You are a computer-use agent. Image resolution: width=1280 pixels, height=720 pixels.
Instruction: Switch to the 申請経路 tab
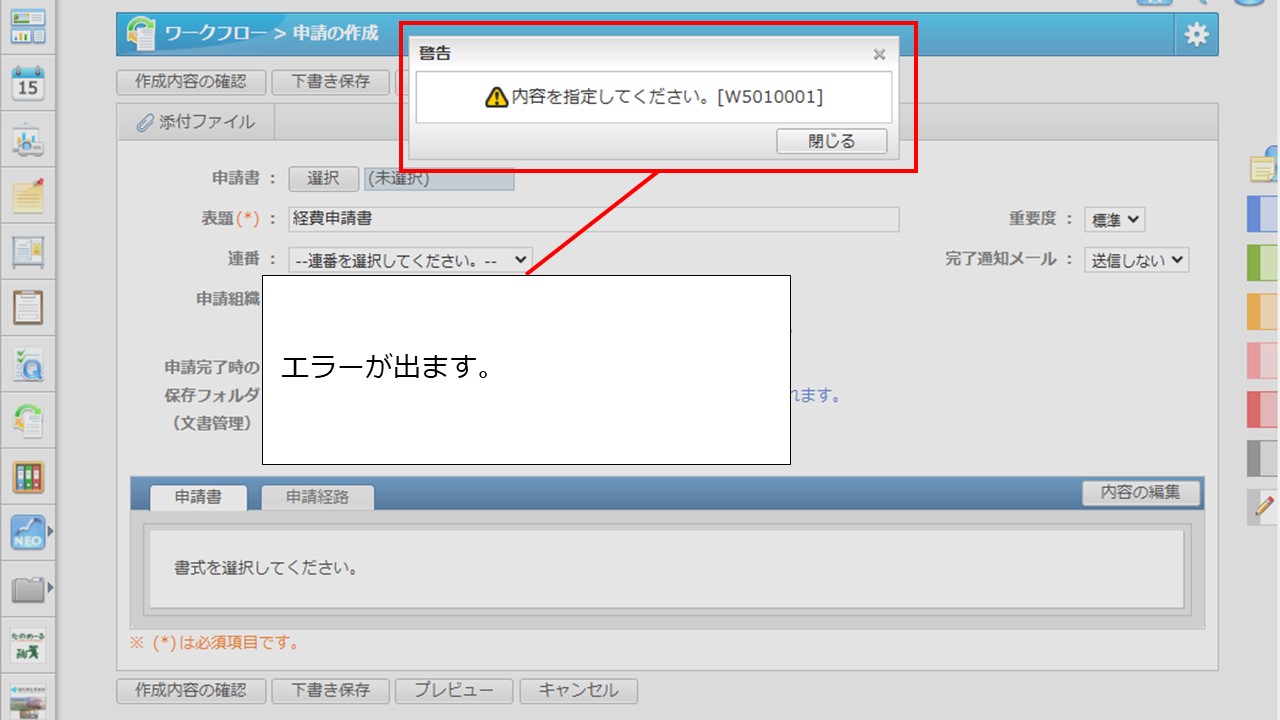(x=318, y=497)
